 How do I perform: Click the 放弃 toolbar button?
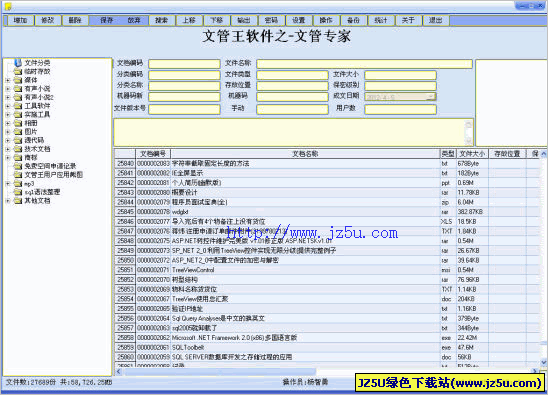click(x=134, y=21)
